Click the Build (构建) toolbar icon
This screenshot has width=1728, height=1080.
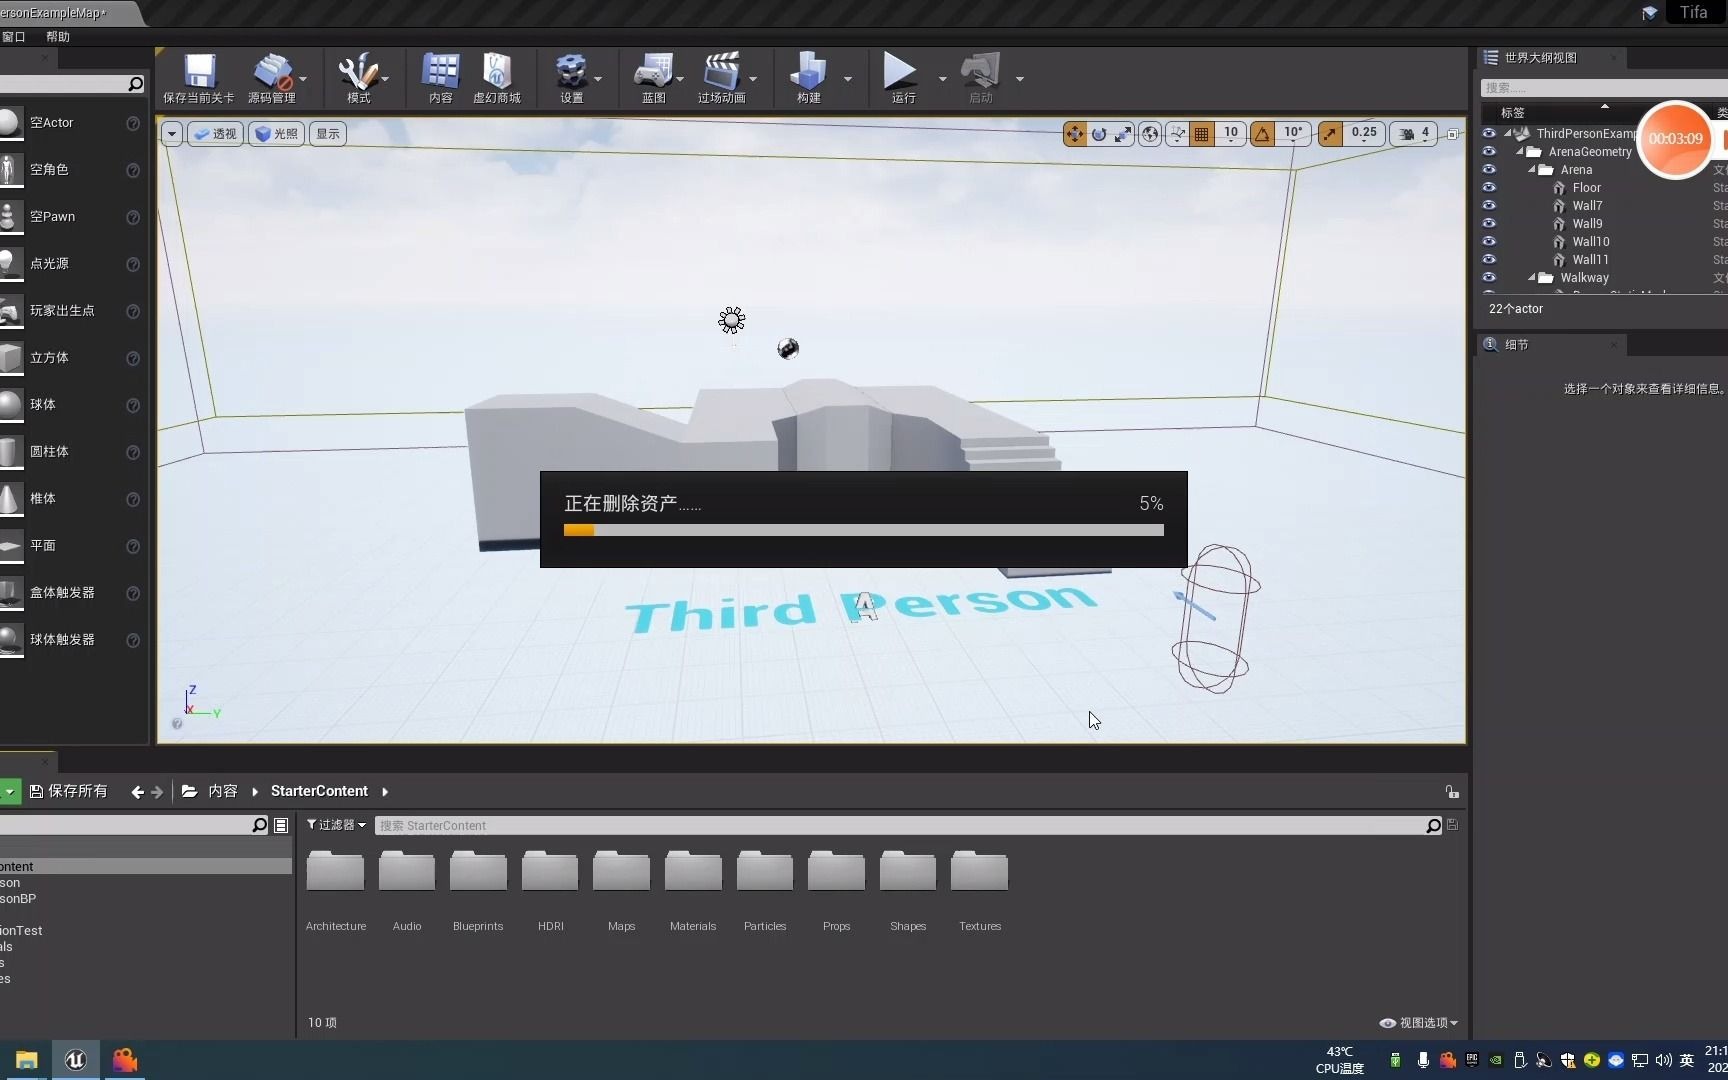pos(808,78)
